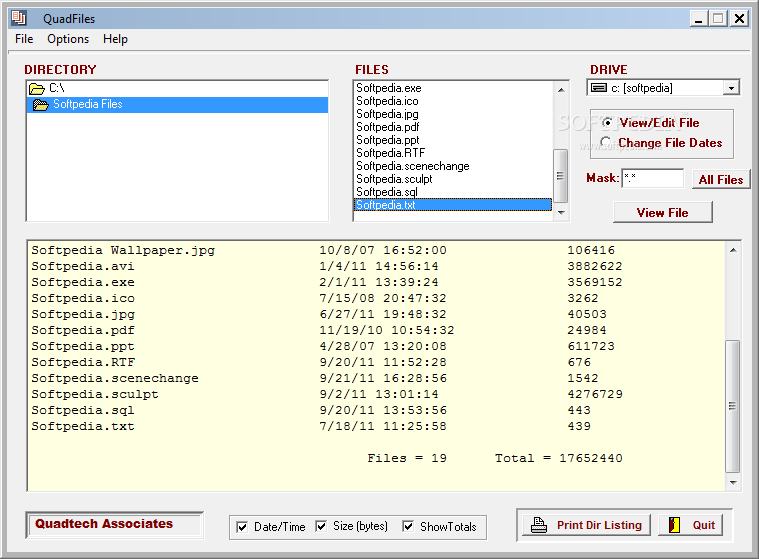Click the Mask input field
Image resolution: width=759 pixels, height=559 pixels.
coord(653,179)
